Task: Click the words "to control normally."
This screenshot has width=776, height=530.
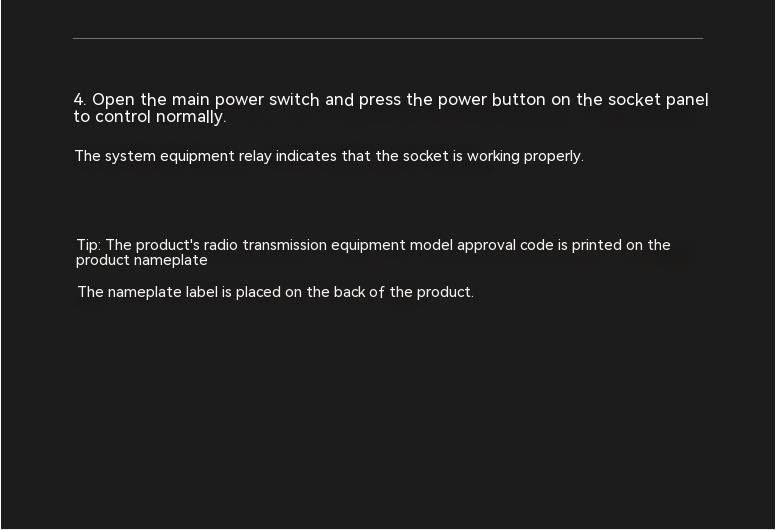Action: point(149,117)
